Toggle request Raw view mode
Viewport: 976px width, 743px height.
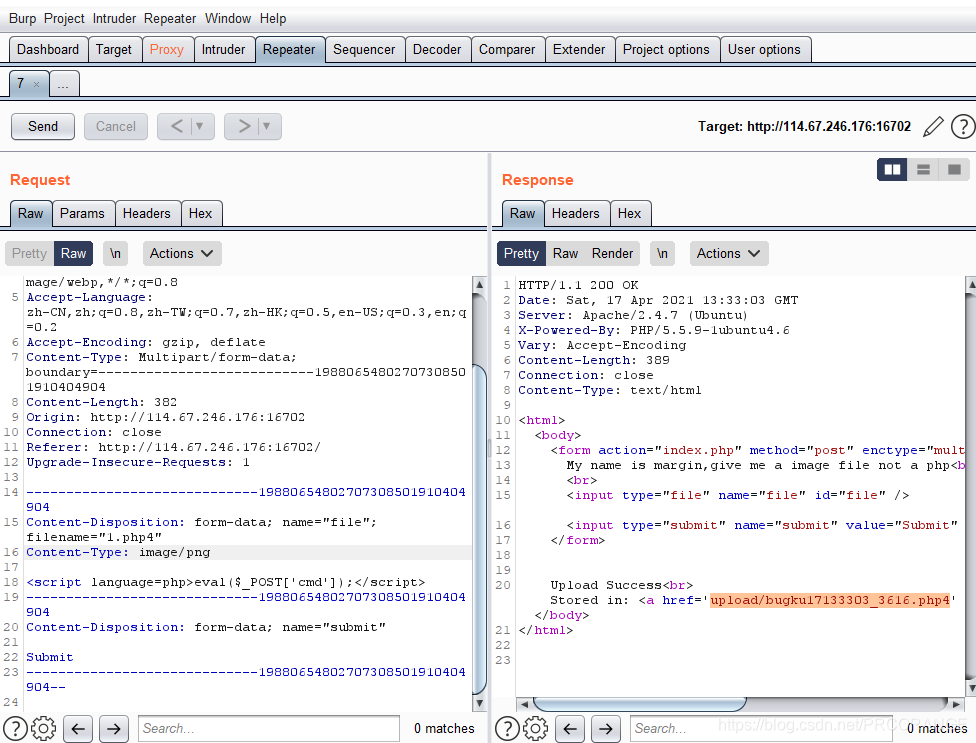(73, 254)
